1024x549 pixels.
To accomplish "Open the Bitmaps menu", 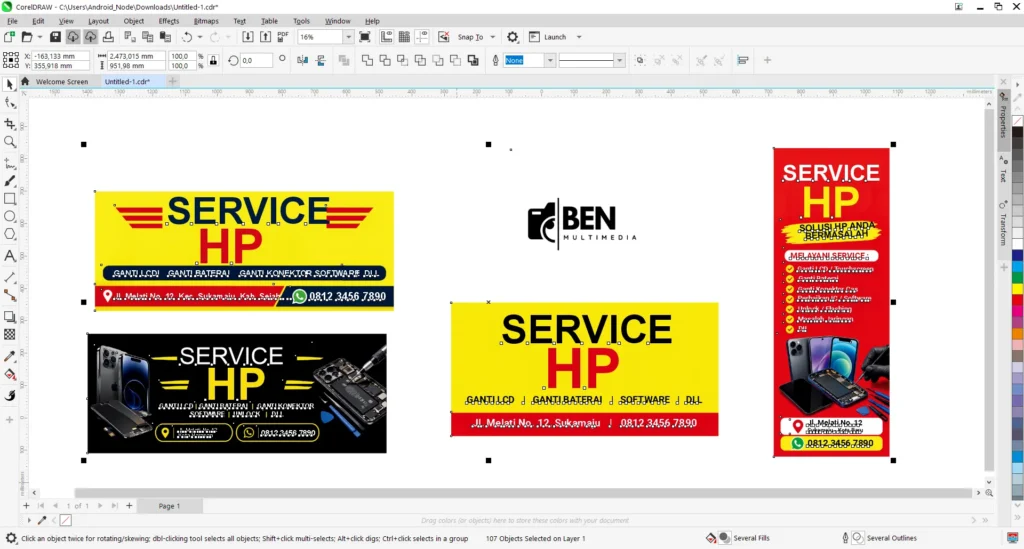I will point(206,21).
